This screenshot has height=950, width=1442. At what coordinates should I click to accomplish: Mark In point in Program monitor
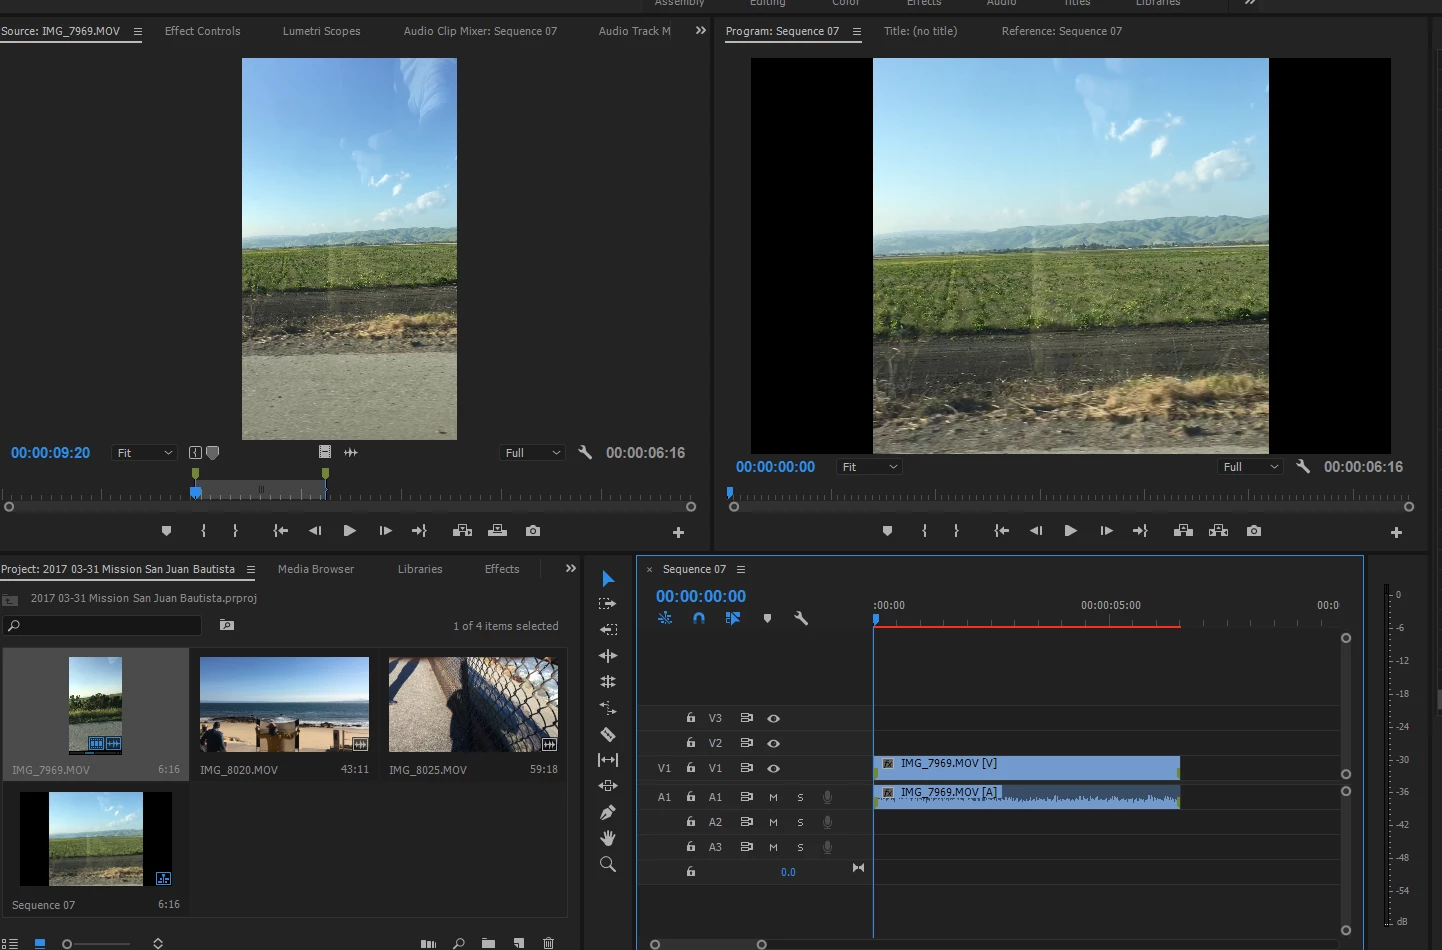[x=924, y=531]
